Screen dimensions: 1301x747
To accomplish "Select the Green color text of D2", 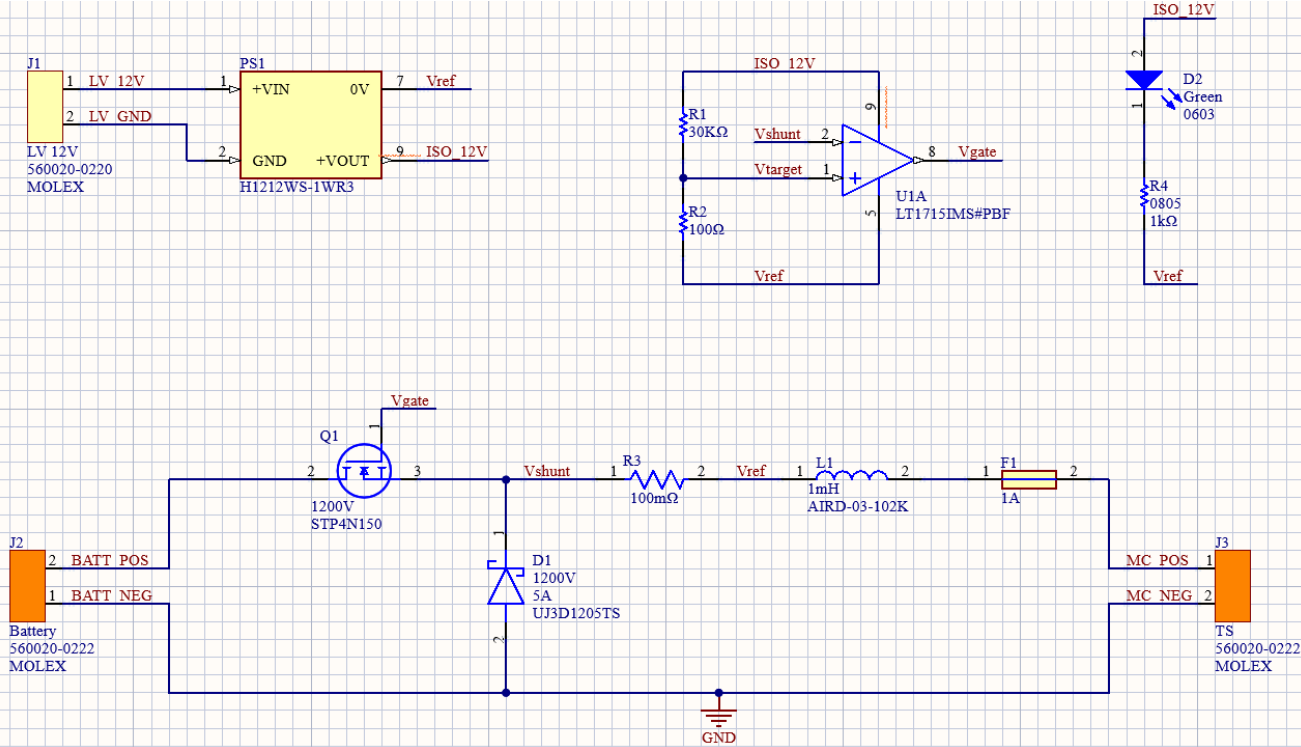I will click(x=1203, y=98).
